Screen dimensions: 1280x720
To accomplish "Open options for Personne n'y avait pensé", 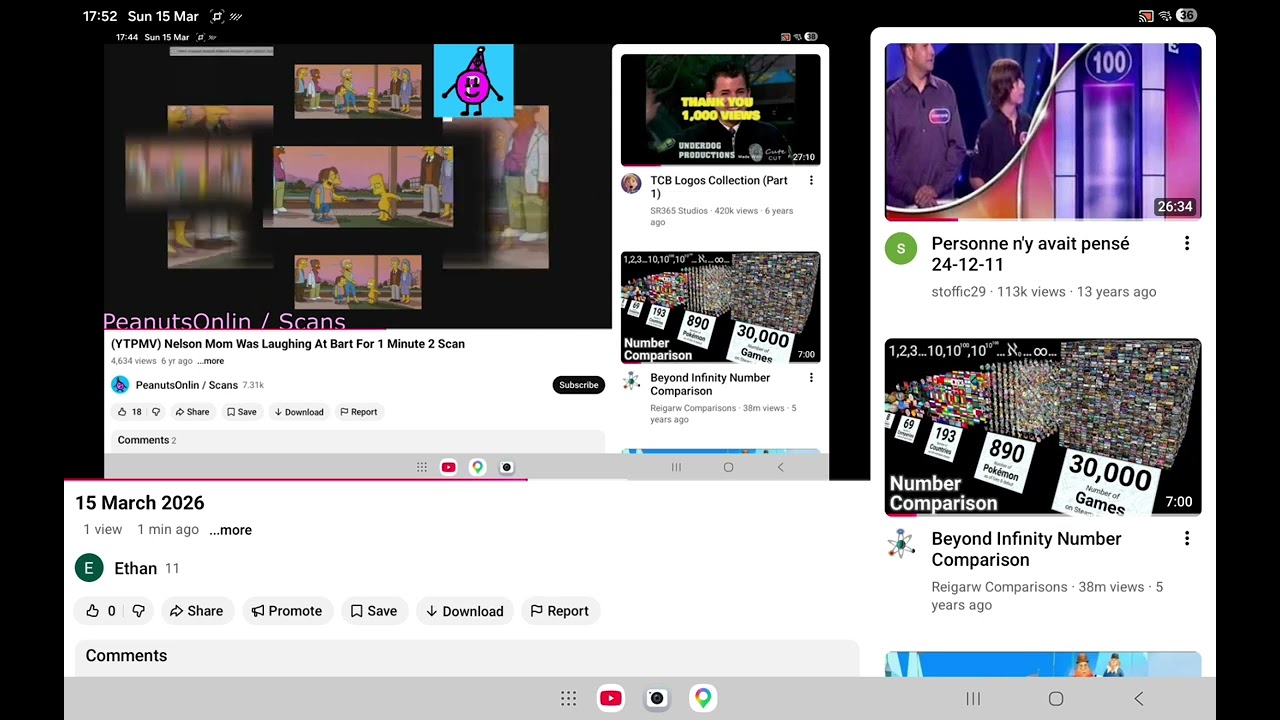I will pos(1187,243).
